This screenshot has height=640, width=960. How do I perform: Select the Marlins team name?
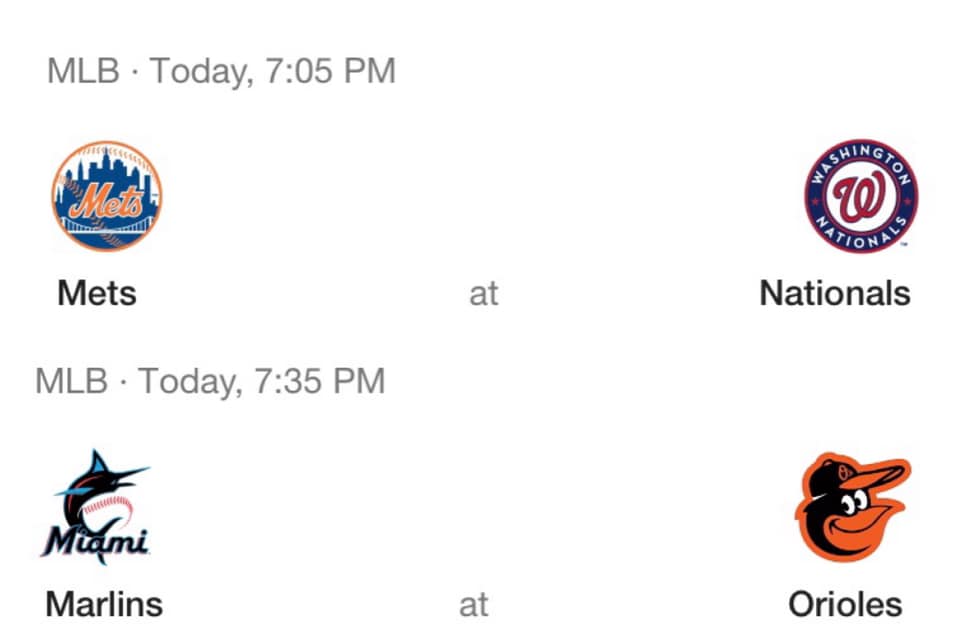tap(104, 604)
